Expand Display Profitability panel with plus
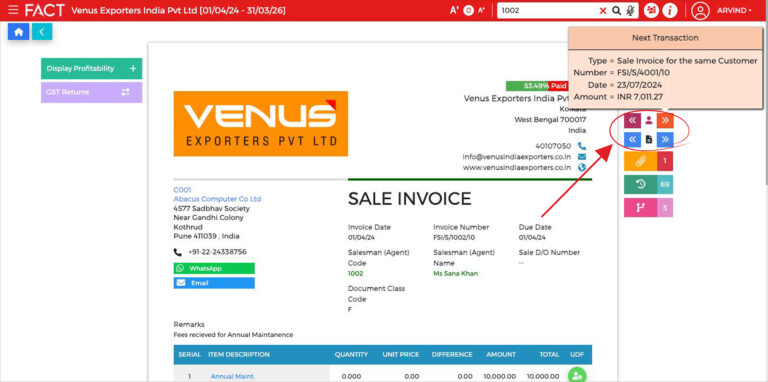 pyautogui.click(x=133, y=69)
